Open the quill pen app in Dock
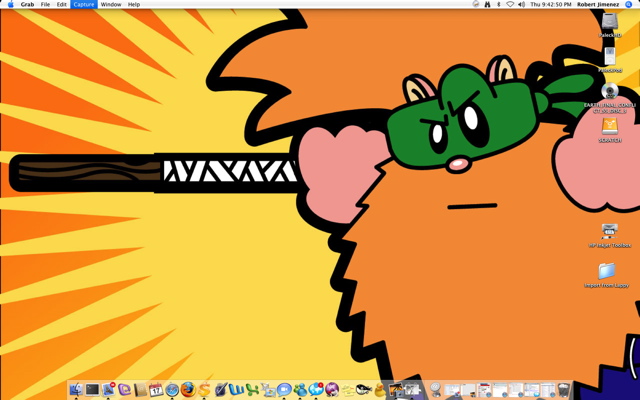640x400 pixels. click(x=221, y=390)
